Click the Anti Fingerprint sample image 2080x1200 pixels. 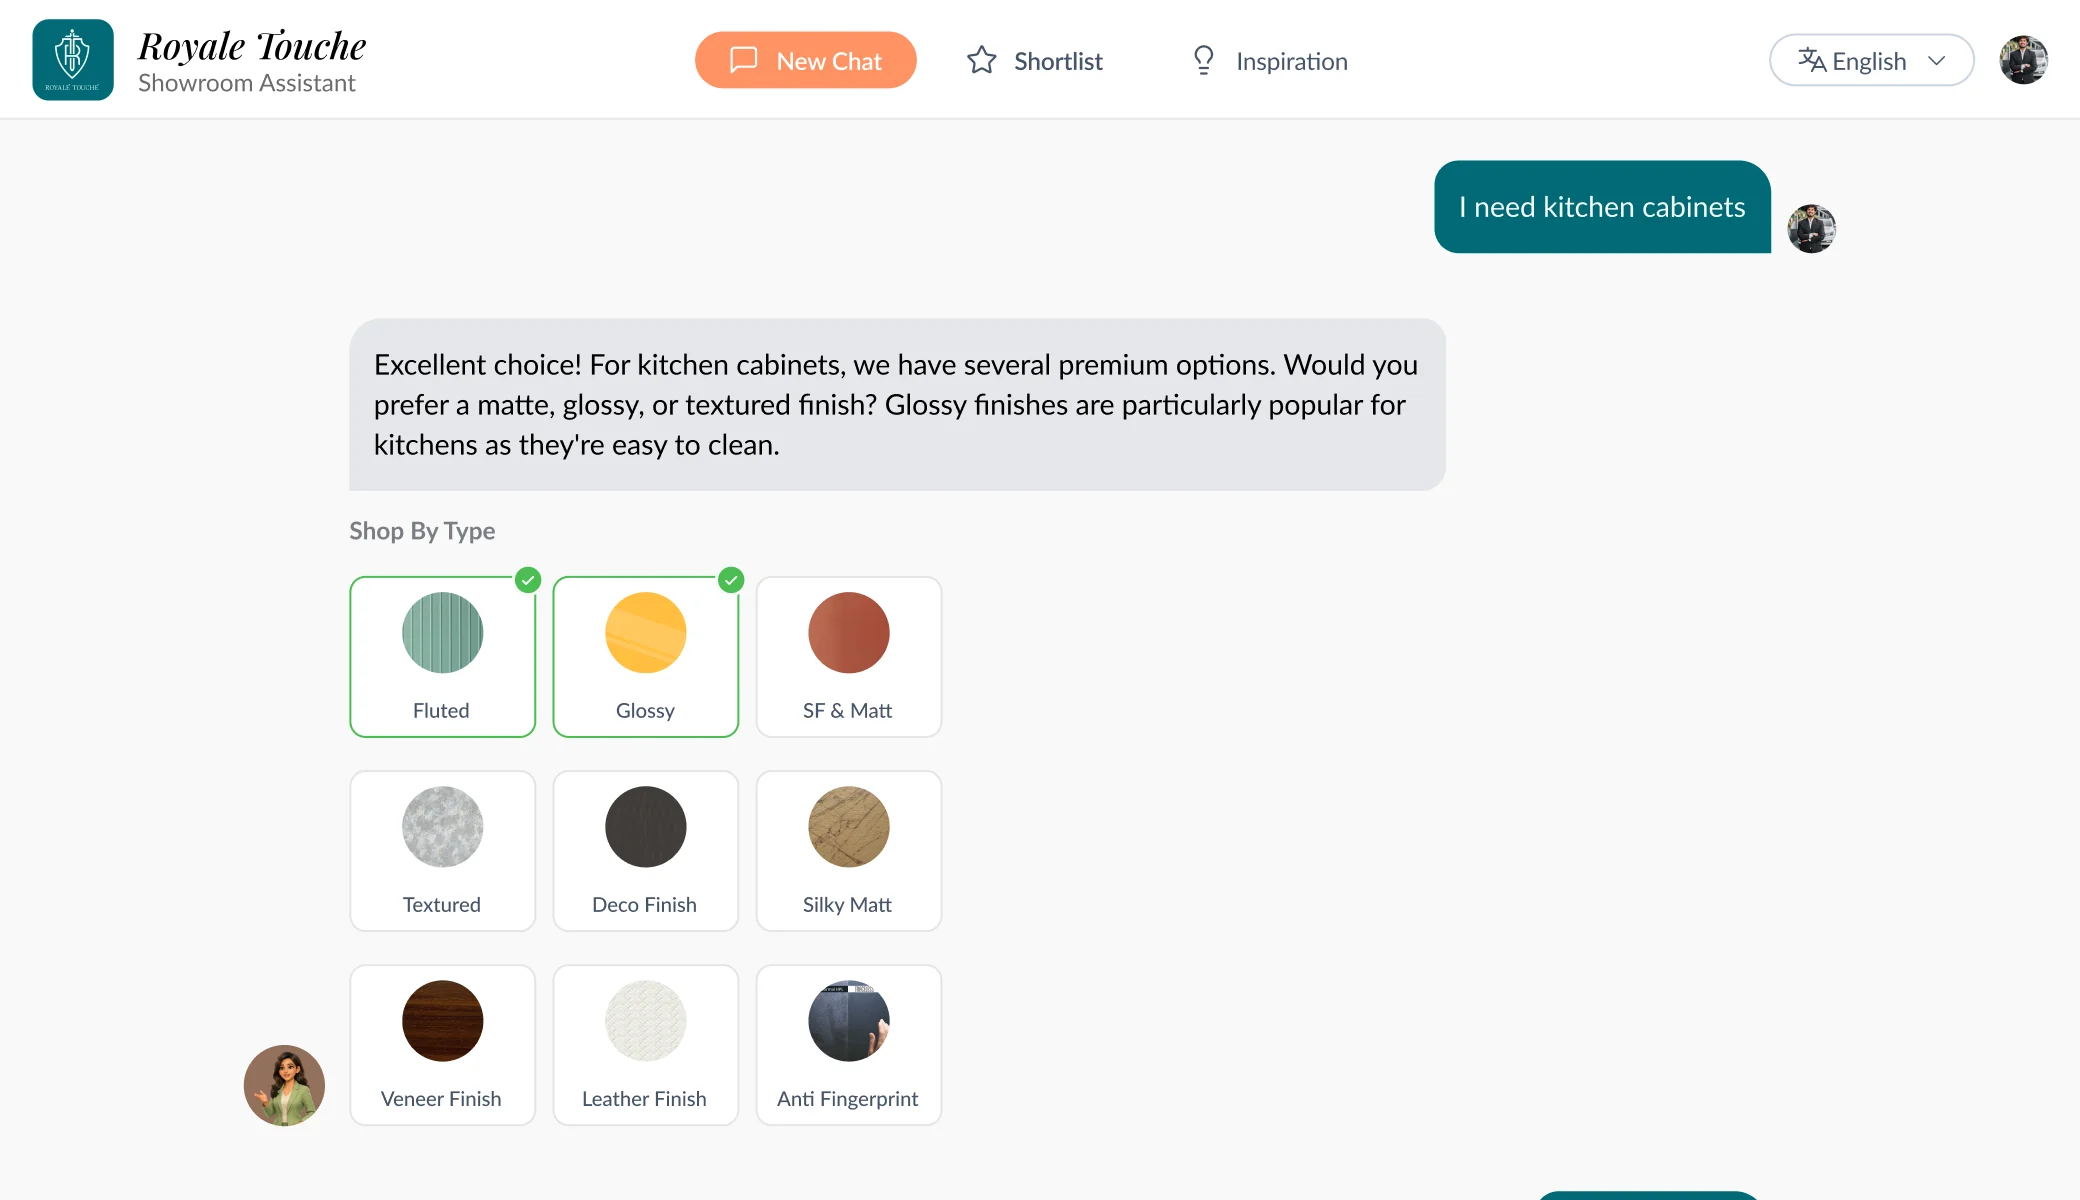pyautogui.click(x=848, y=1021)
